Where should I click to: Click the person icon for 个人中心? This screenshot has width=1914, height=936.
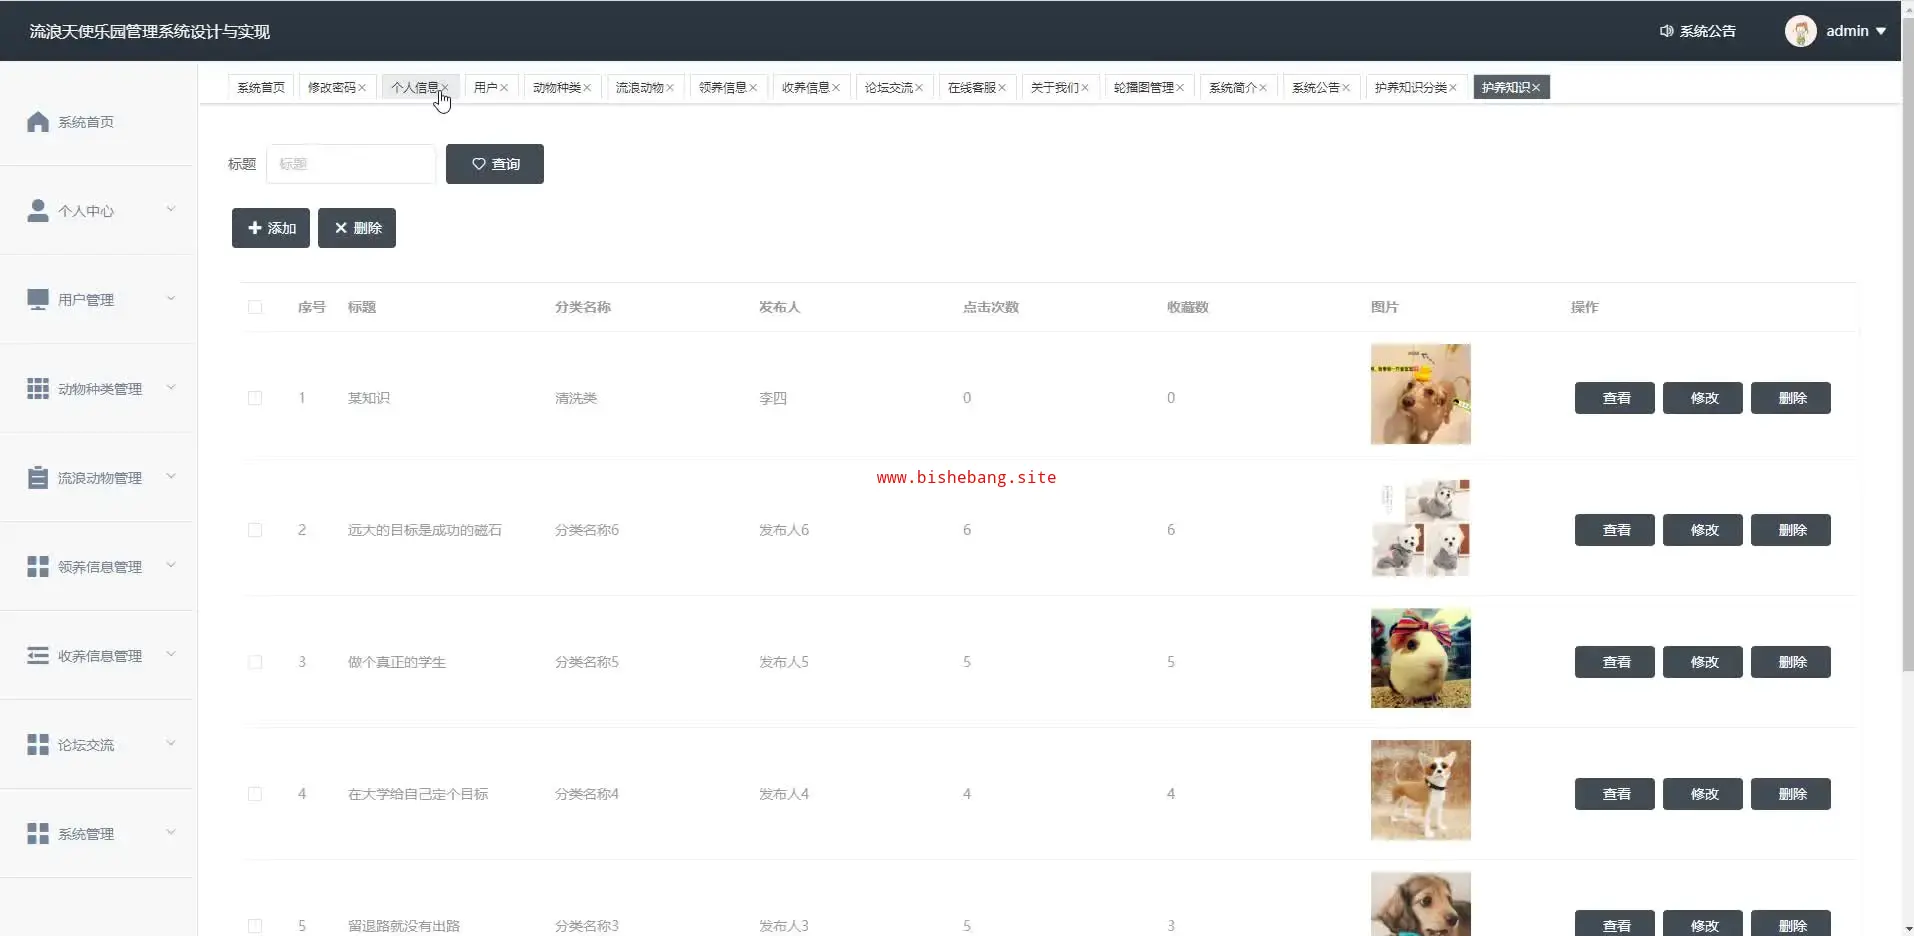point(38,210)
